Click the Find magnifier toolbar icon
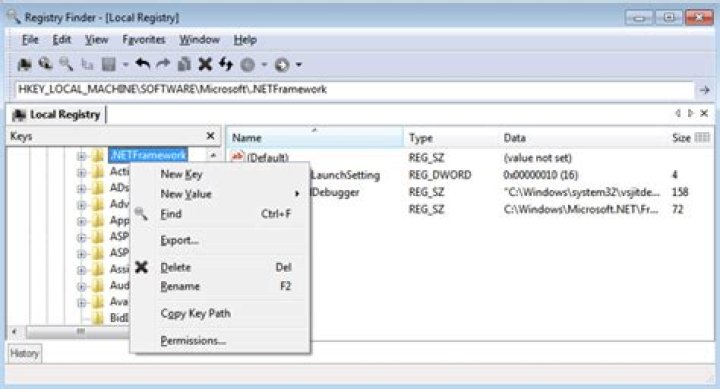The image size is (720, 389). click(x=66, y=64)
